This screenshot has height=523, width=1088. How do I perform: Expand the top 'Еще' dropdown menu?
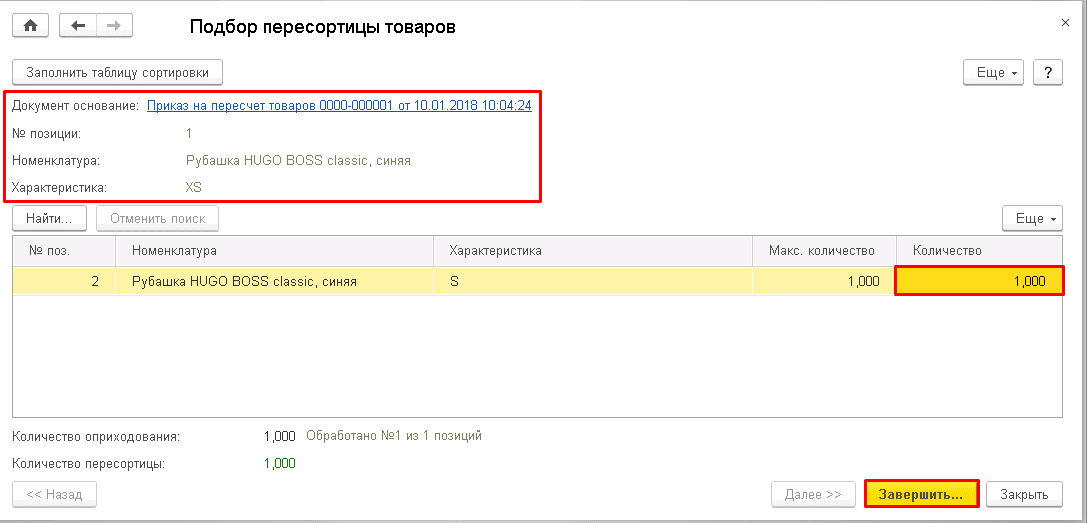pyautogui.click(x=993, y=73)
